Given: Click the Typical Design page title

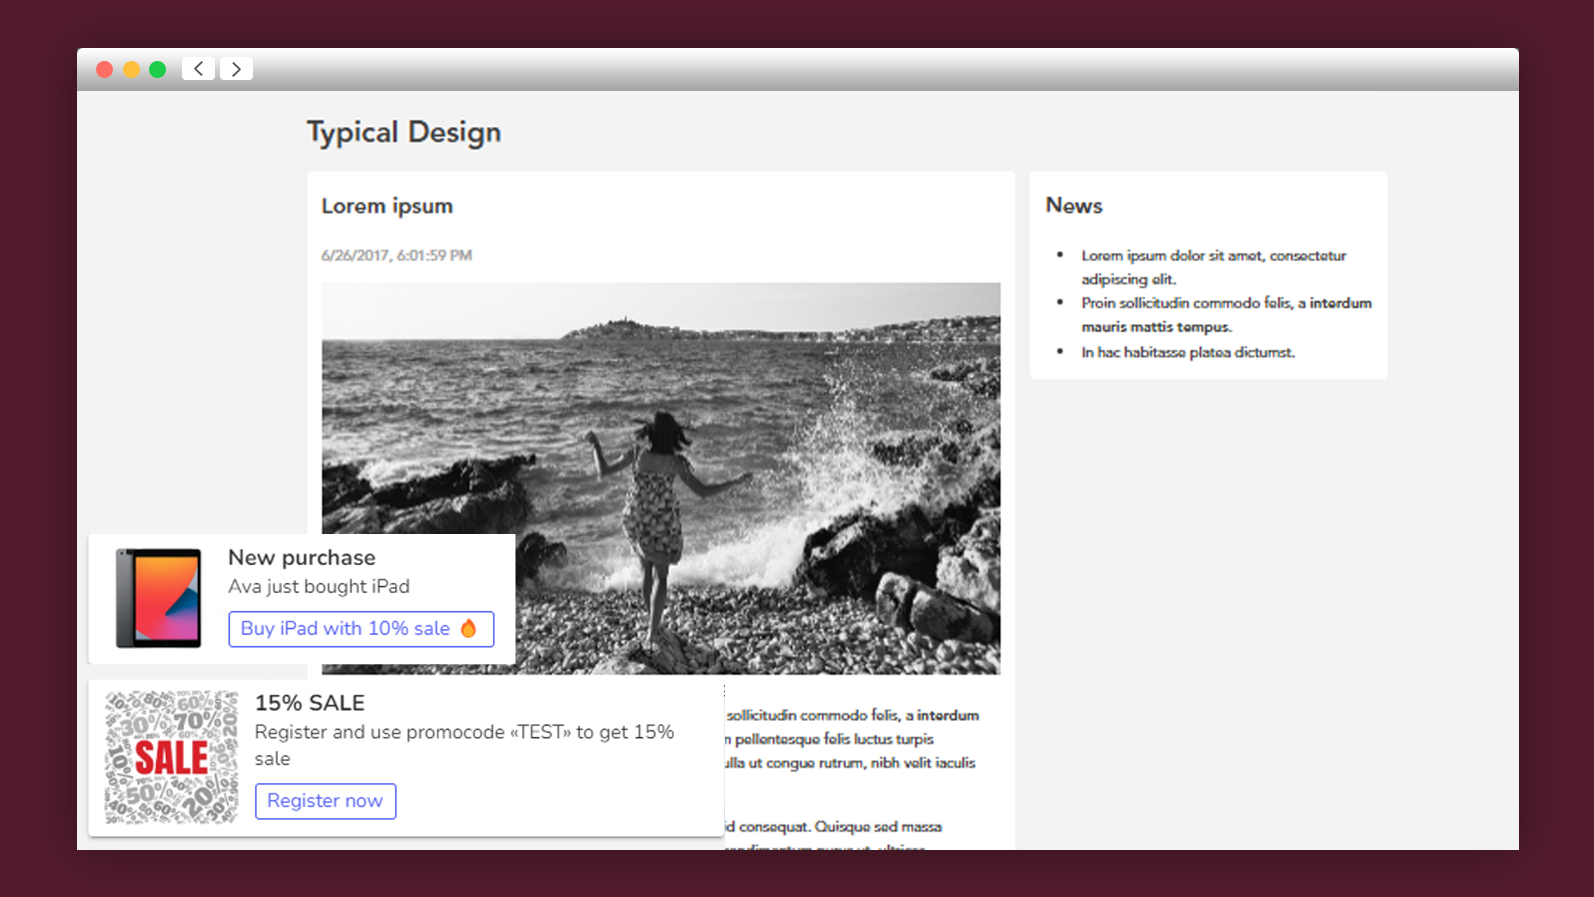Looking at the screenshot, I should (x=403, y=132).
